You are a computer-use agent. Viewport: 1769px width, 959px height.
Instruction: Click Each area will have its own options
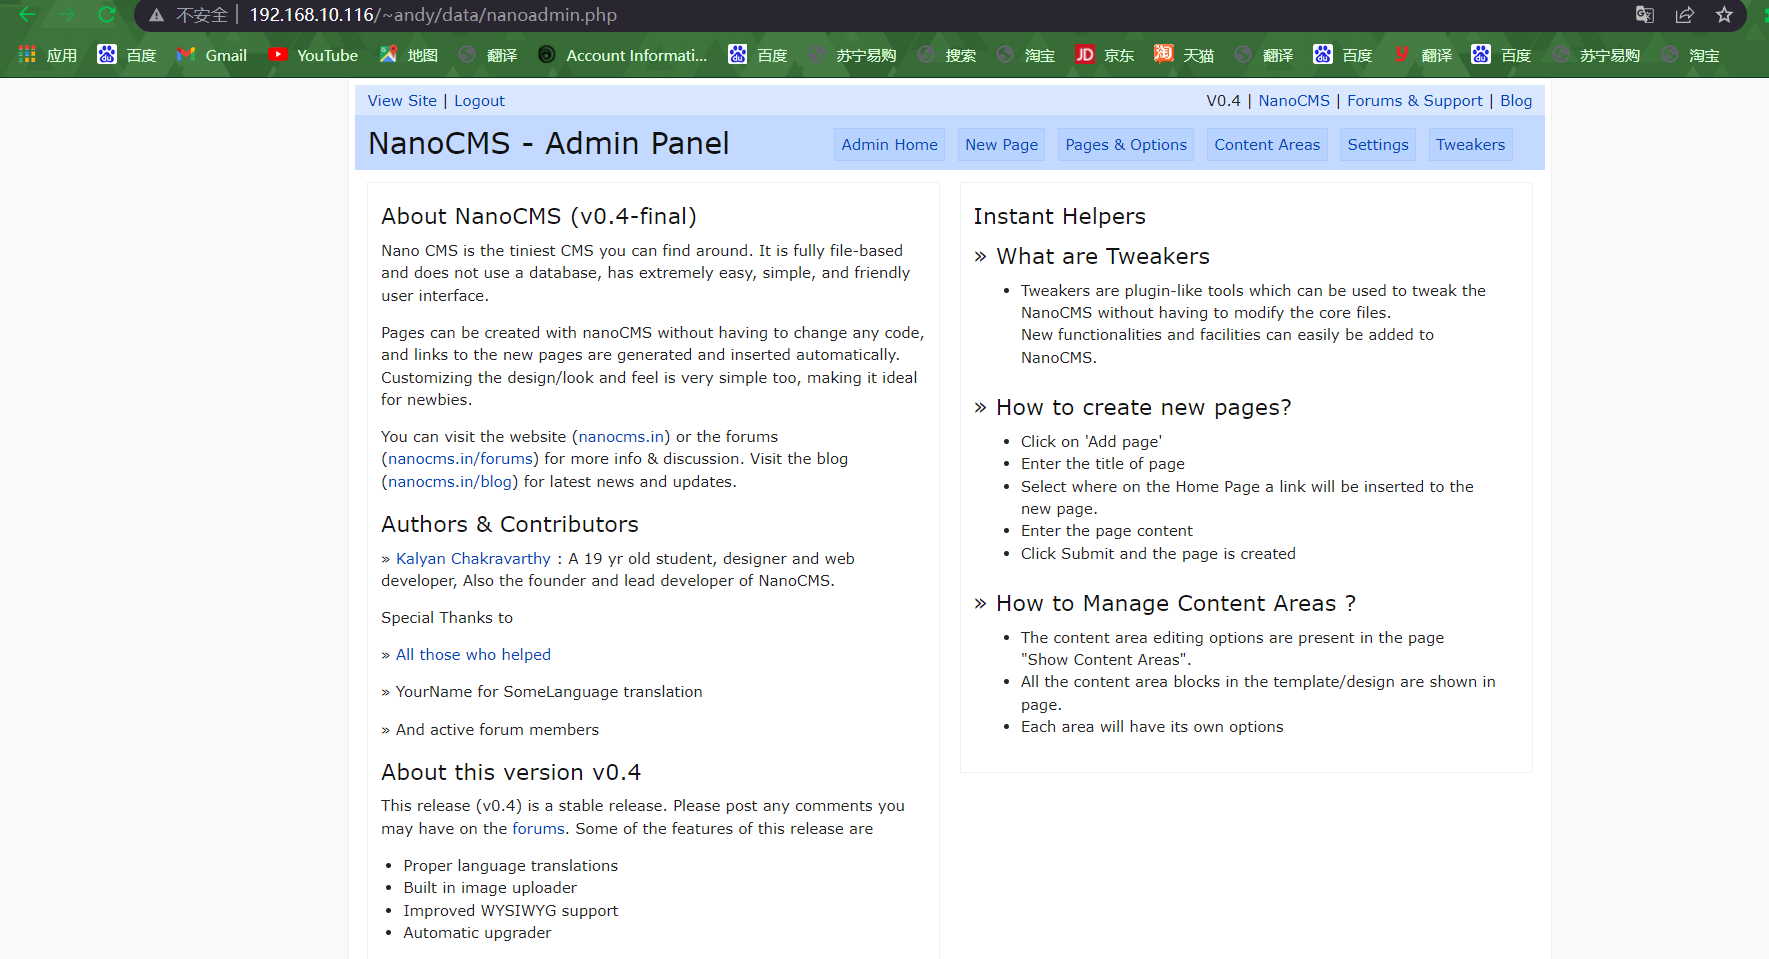click(x=1152, y=727)
